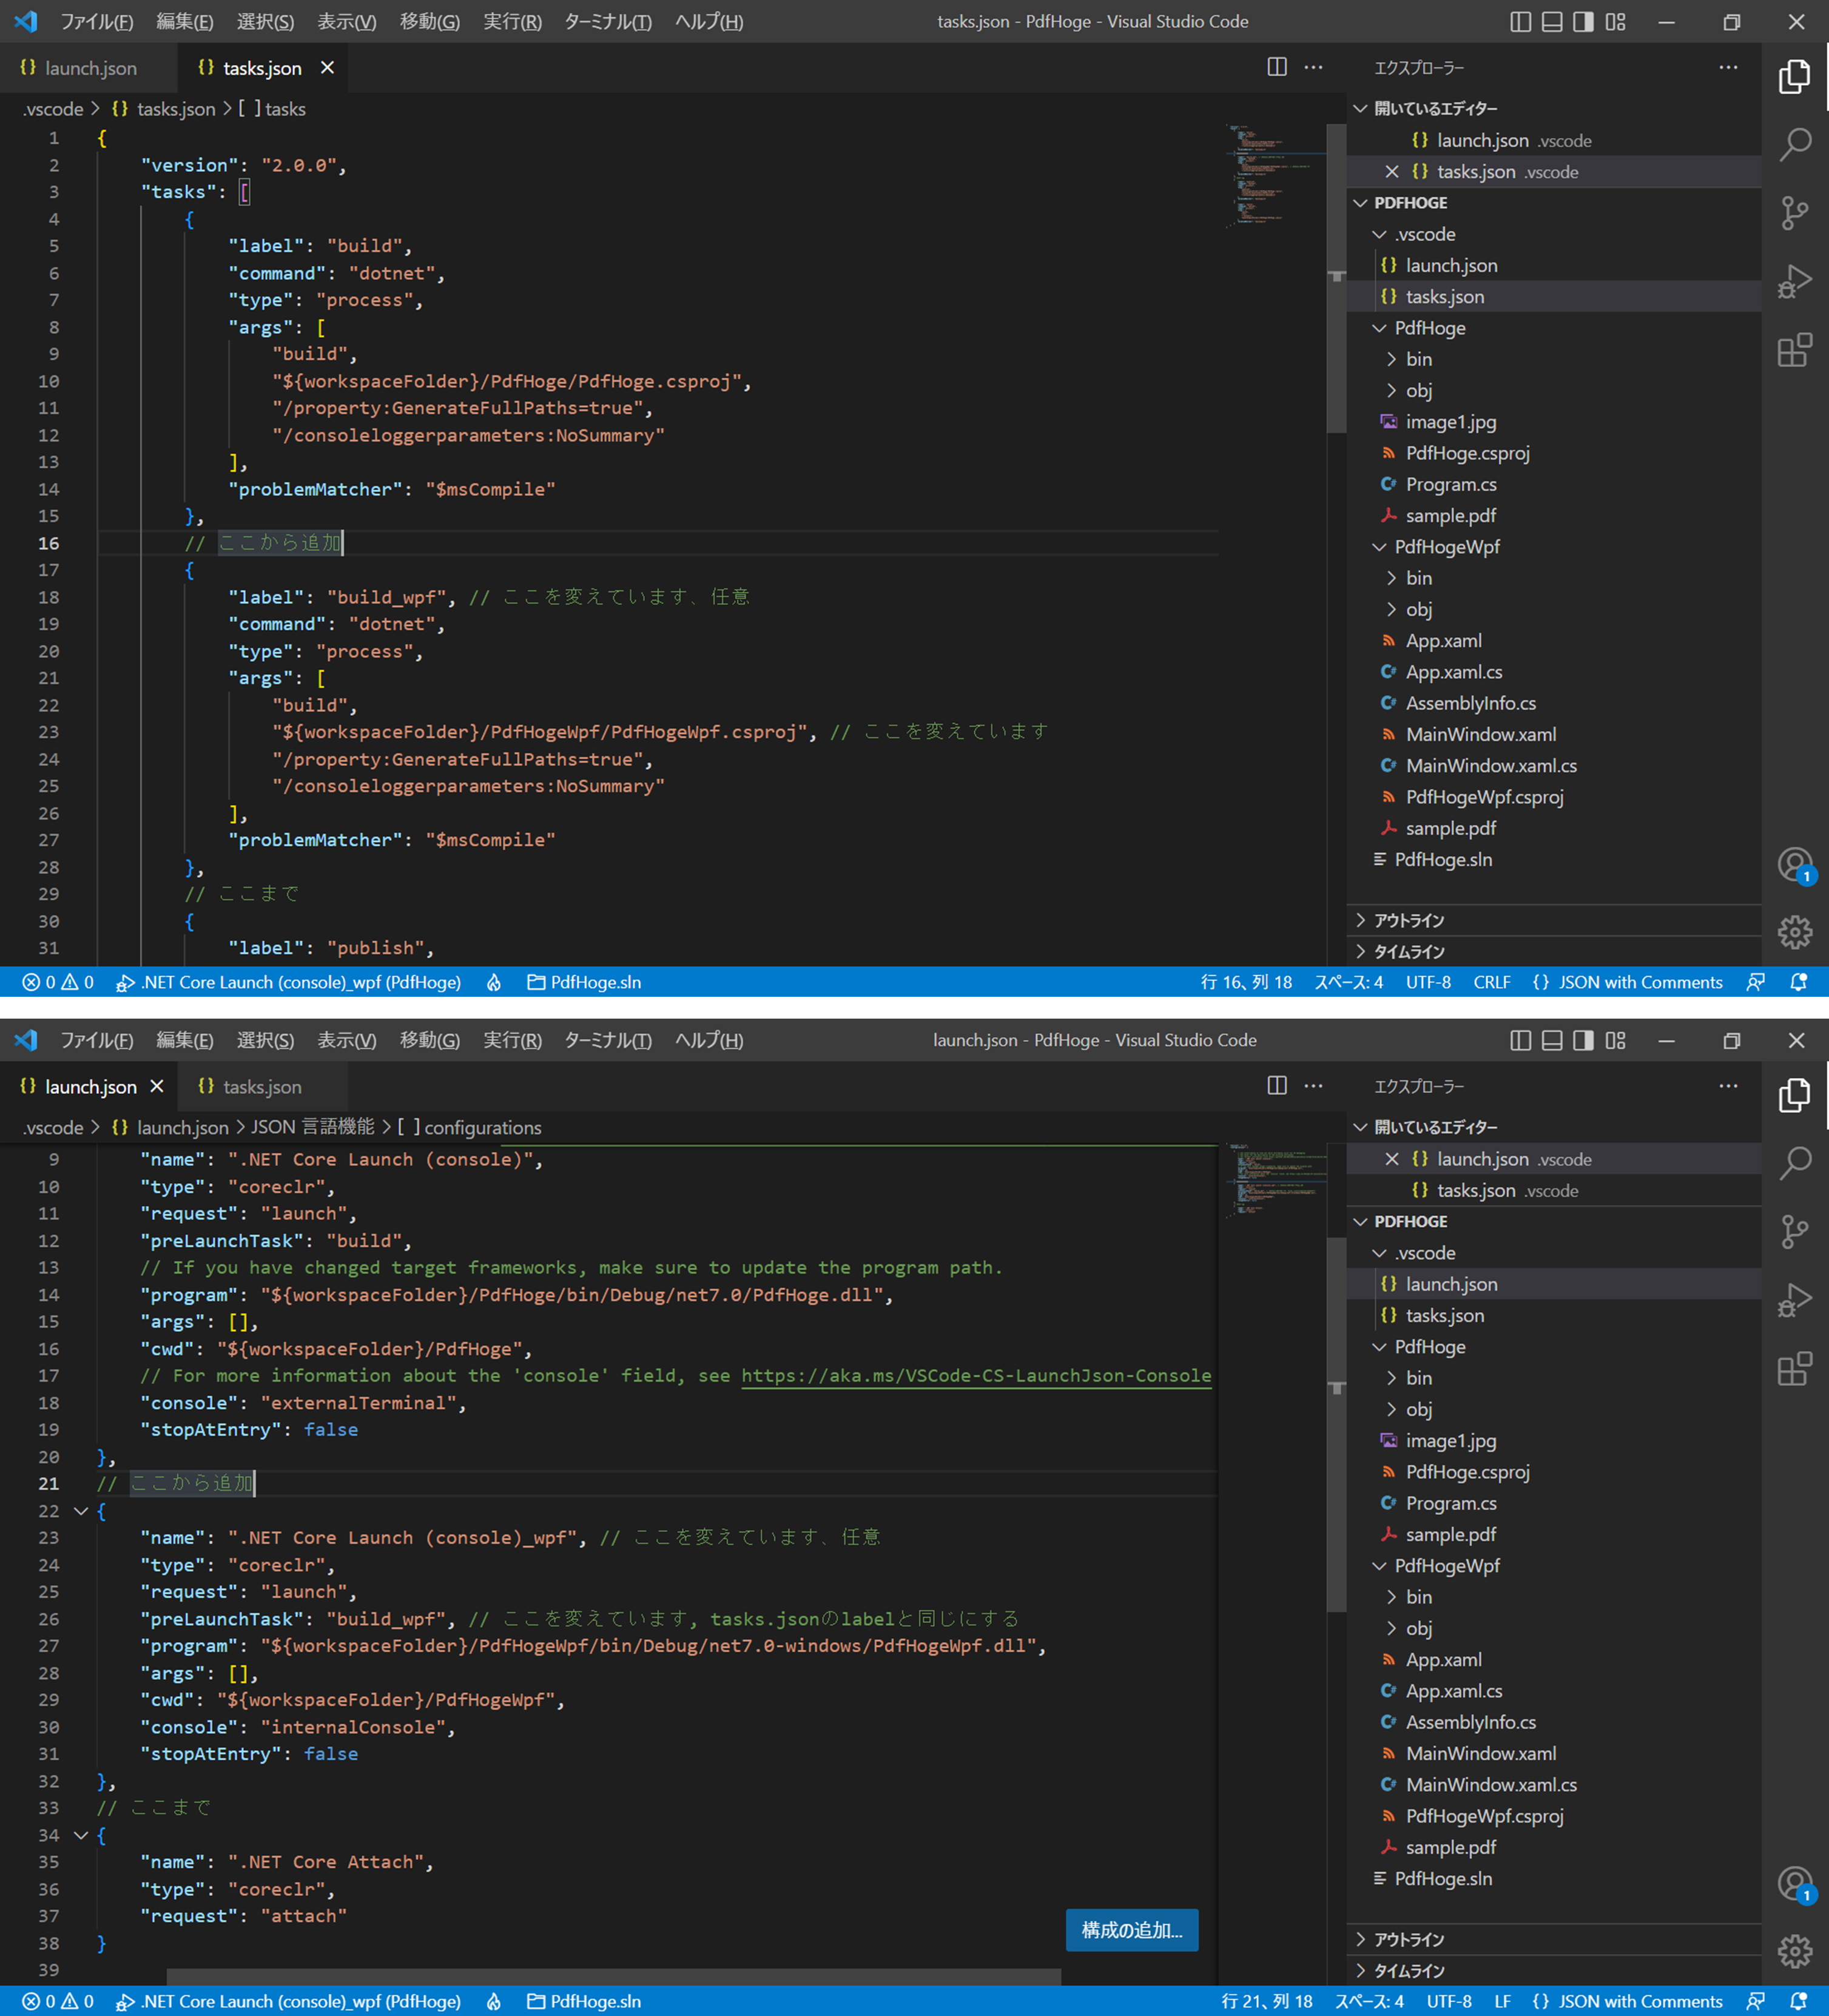Image resolution: width=1829 pixels, height=2016 pixels.
Task: Open Run and Debug in the launch.json window
Action: (x=1795, y=1300)
